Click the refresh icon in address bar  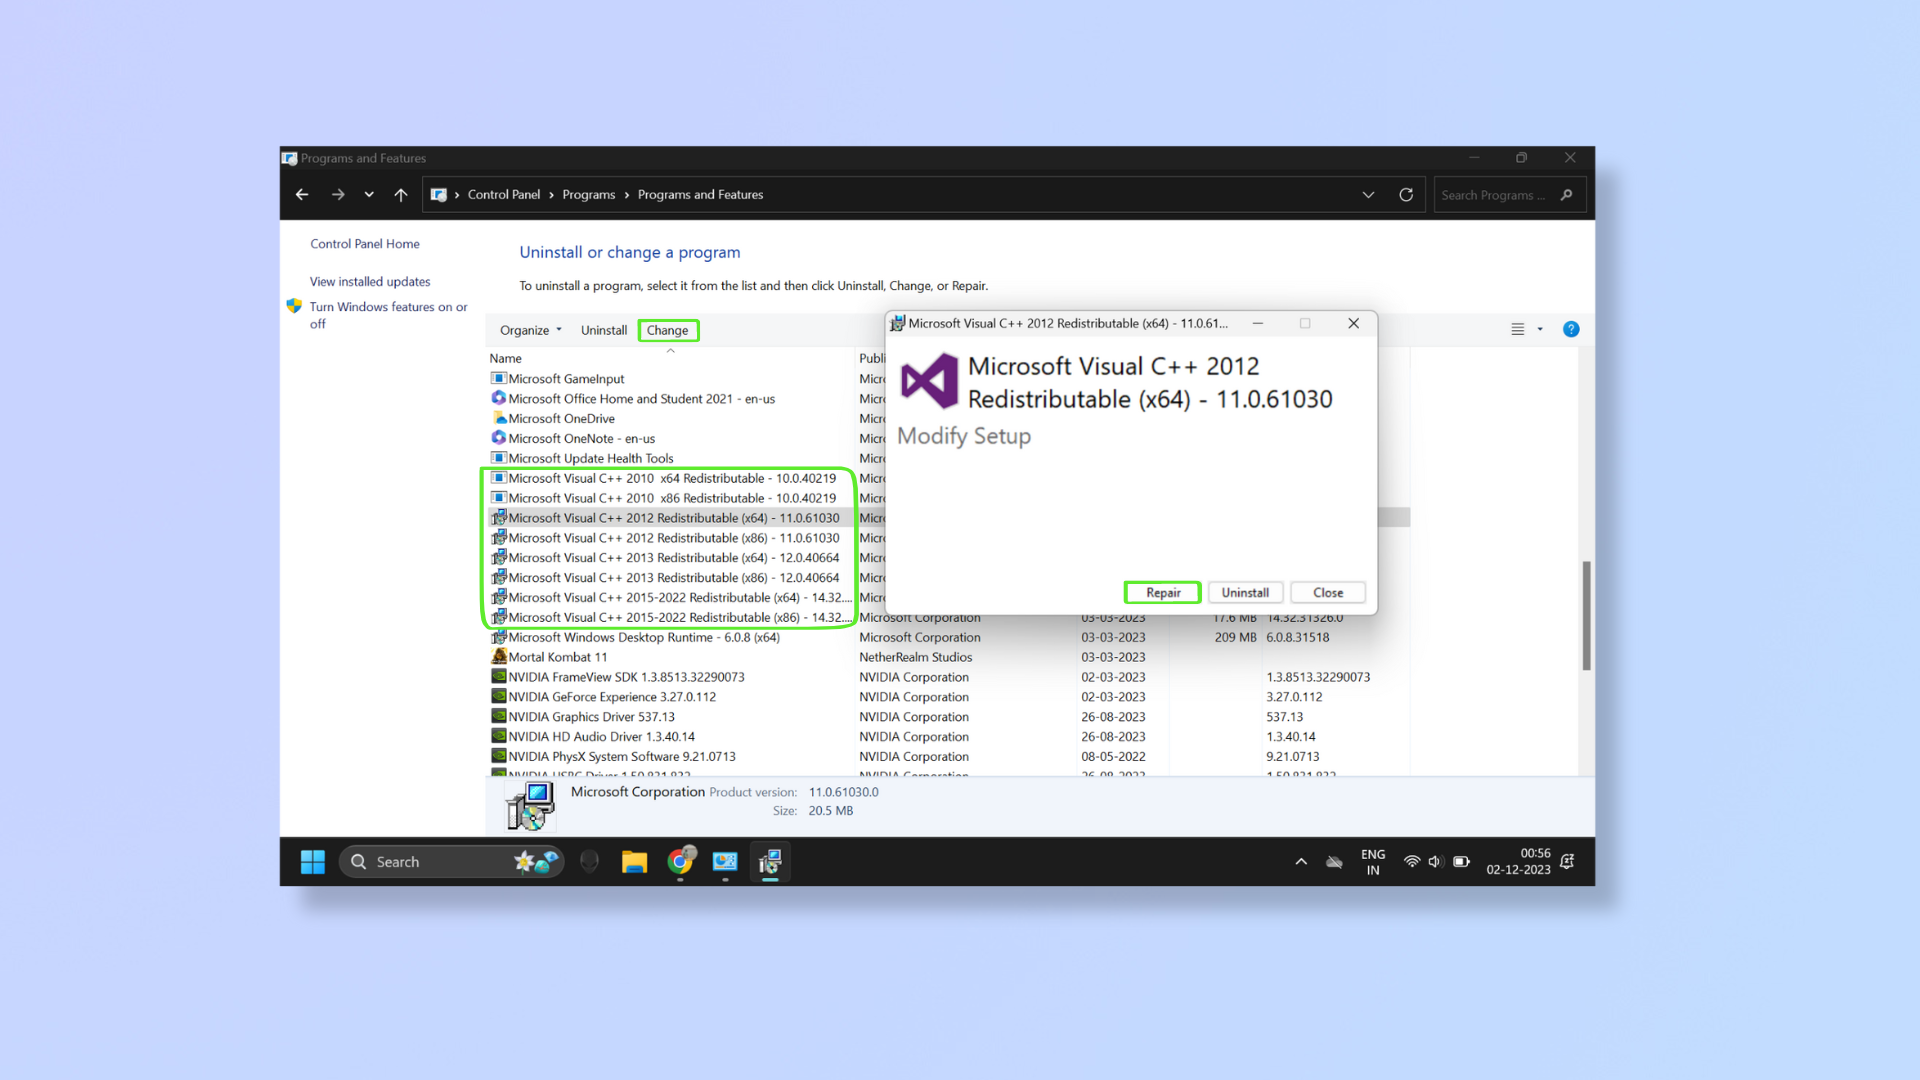pyautogui.click(x=1406, y=195)
